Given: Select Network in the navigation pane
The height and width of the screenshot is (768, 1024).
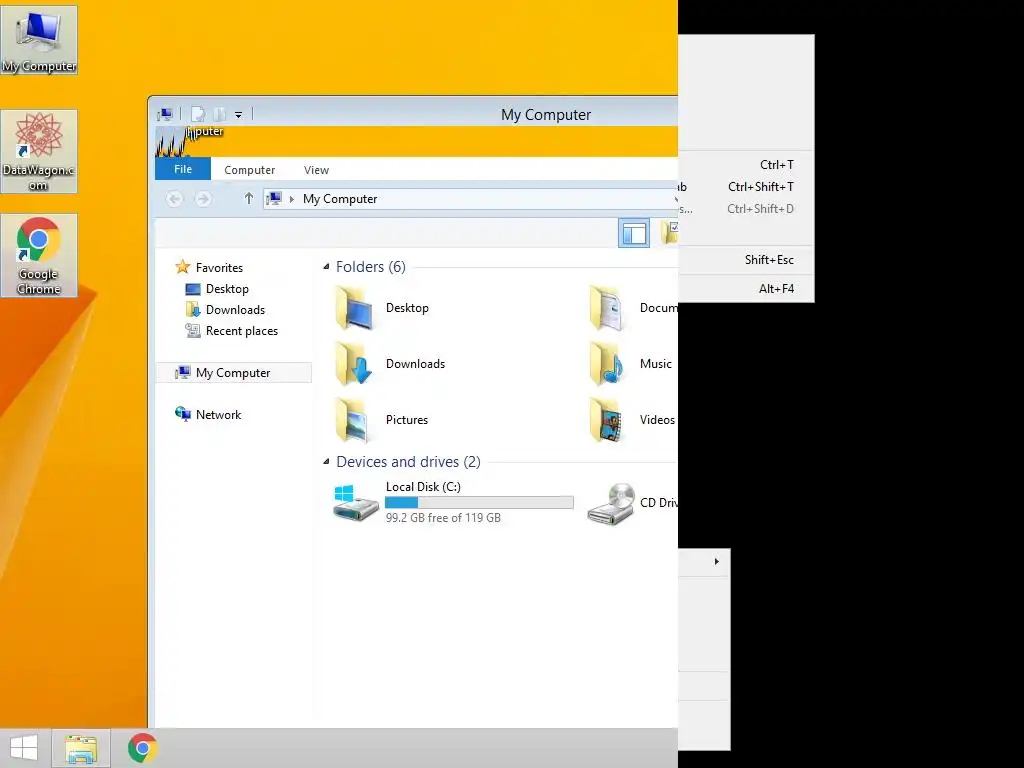Looking at the screenshot, I should pos(218,415).
